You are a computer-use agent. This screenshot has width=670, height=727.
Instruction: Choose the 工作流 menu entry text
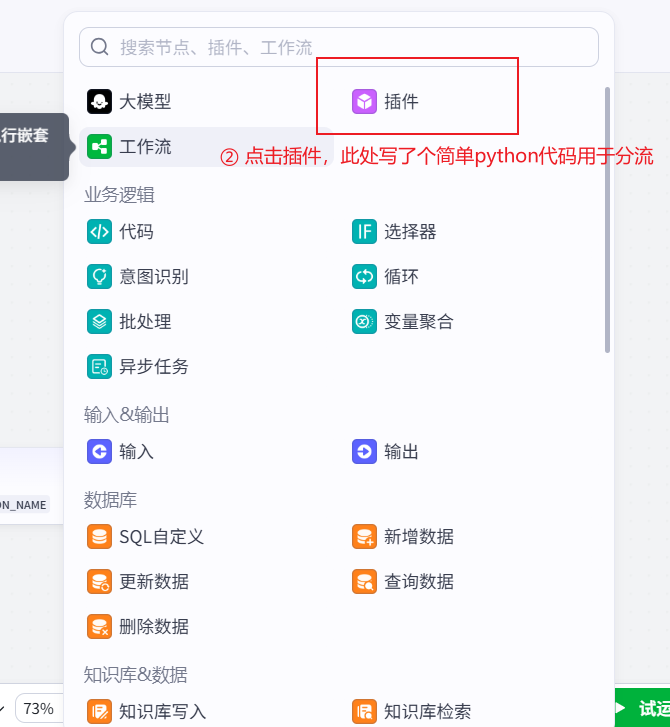[x=145, y=147]
